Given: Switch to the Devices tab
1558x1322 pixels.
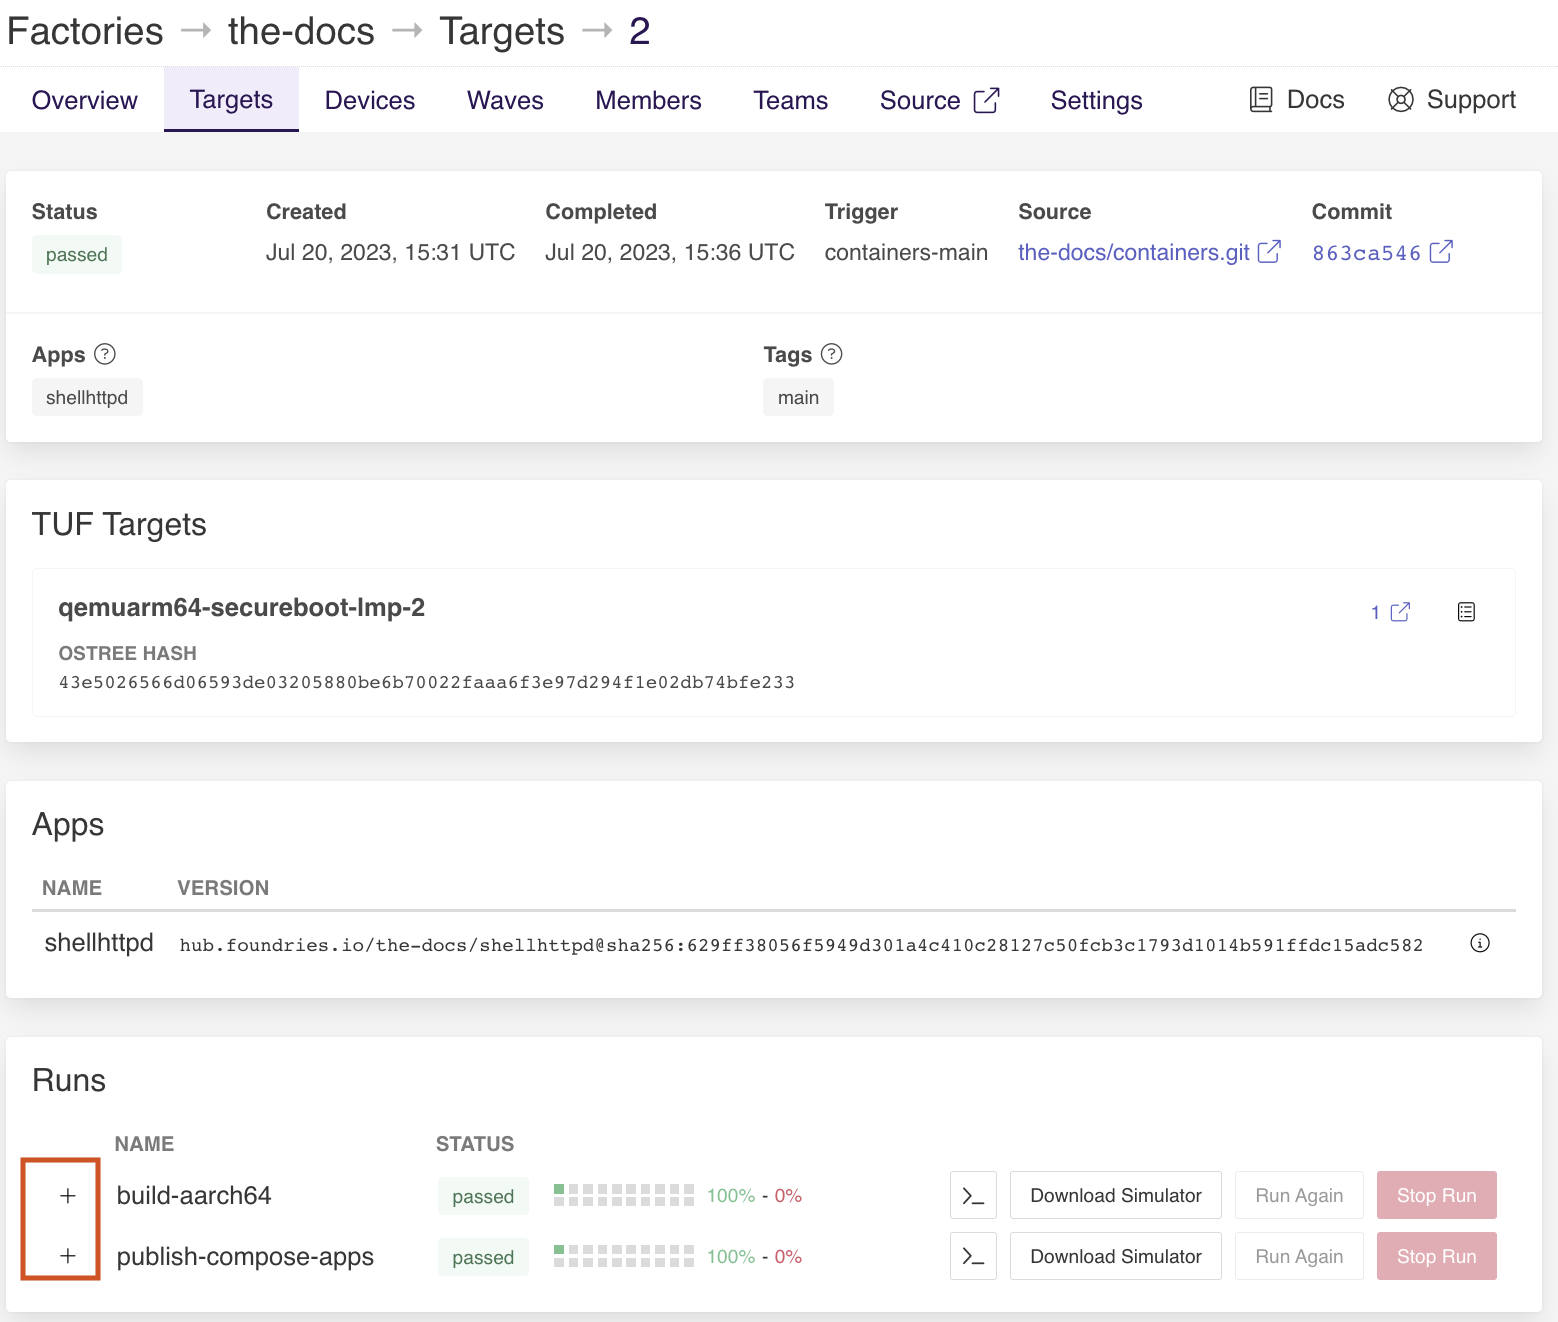Looking at the screenshot, I should pyautogui.click(x=369, y=100).
